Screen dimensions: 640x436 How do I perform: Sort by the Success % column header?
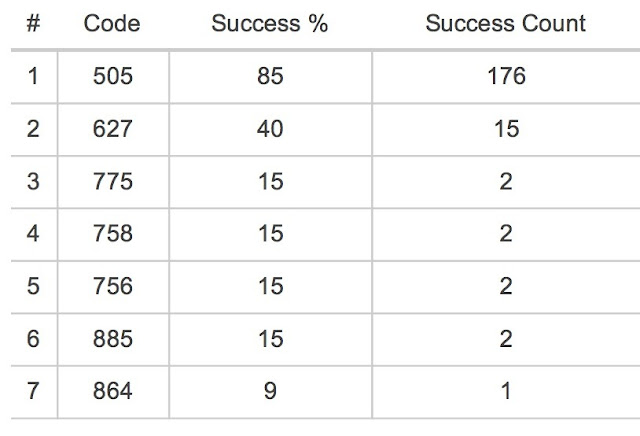pos(270,24)
